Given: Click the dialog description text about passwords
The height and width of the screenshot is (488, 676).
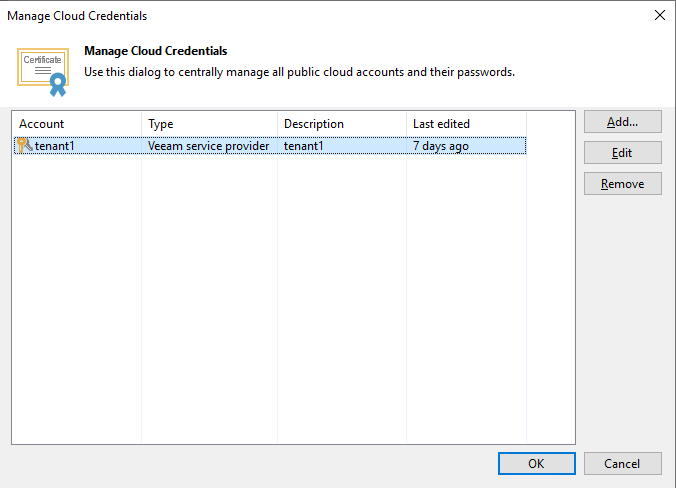Looking at the screenshot, I should tap(299, 72).
